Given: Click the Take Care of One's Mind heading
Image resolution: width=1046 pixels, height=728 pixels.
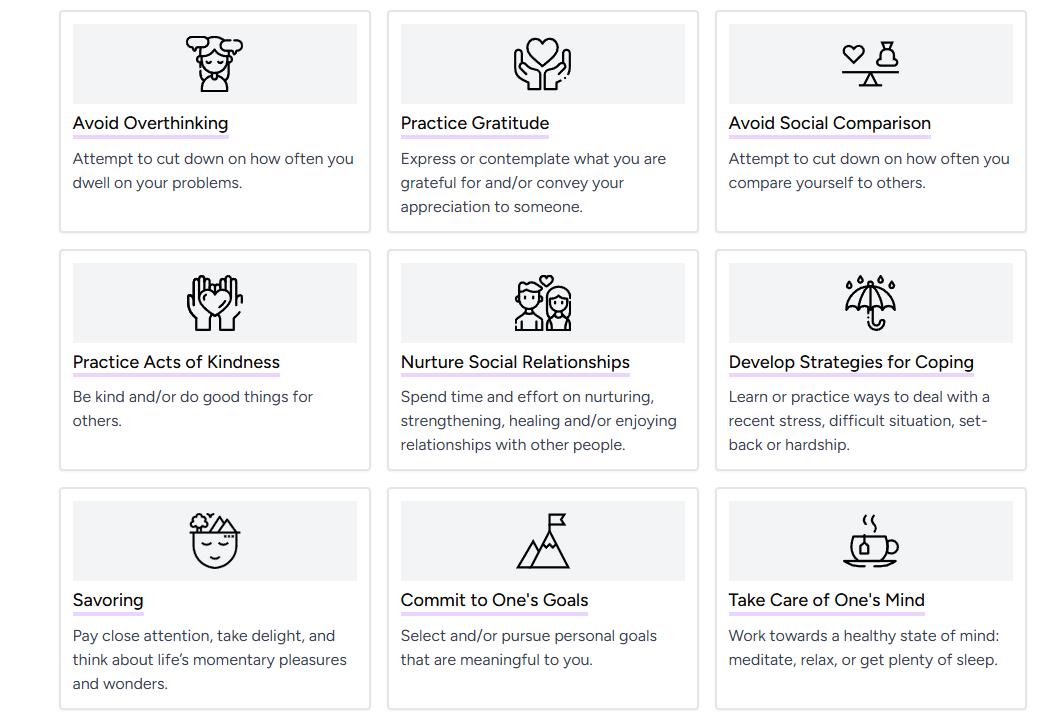Looking at the screenshot, I should (x=827, y=599).
